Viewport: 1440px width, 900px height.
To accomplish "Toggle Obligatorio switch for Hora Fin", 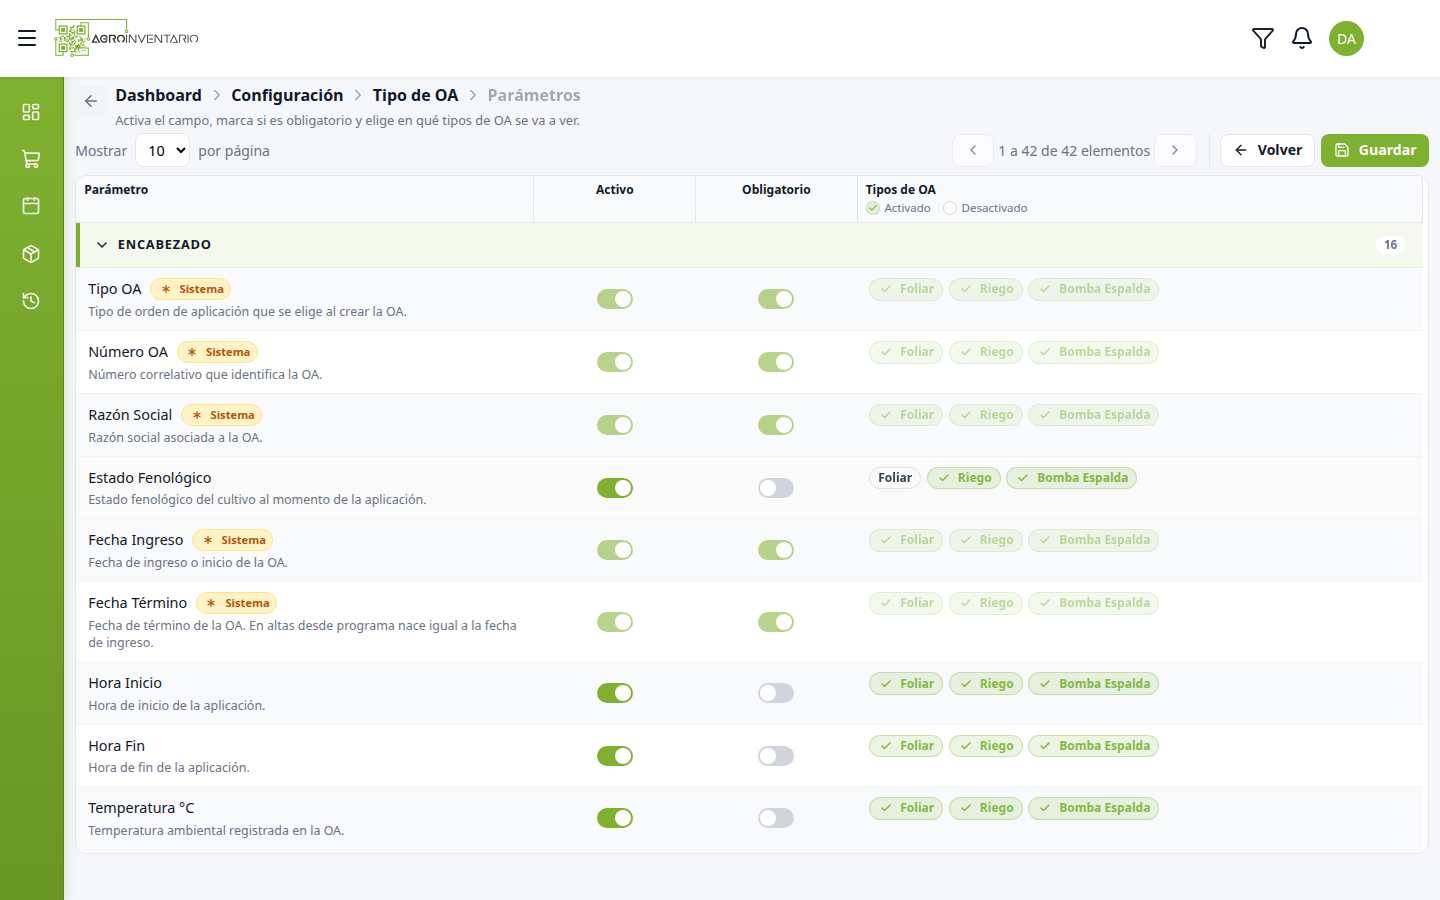I will (x=776, y=756).
